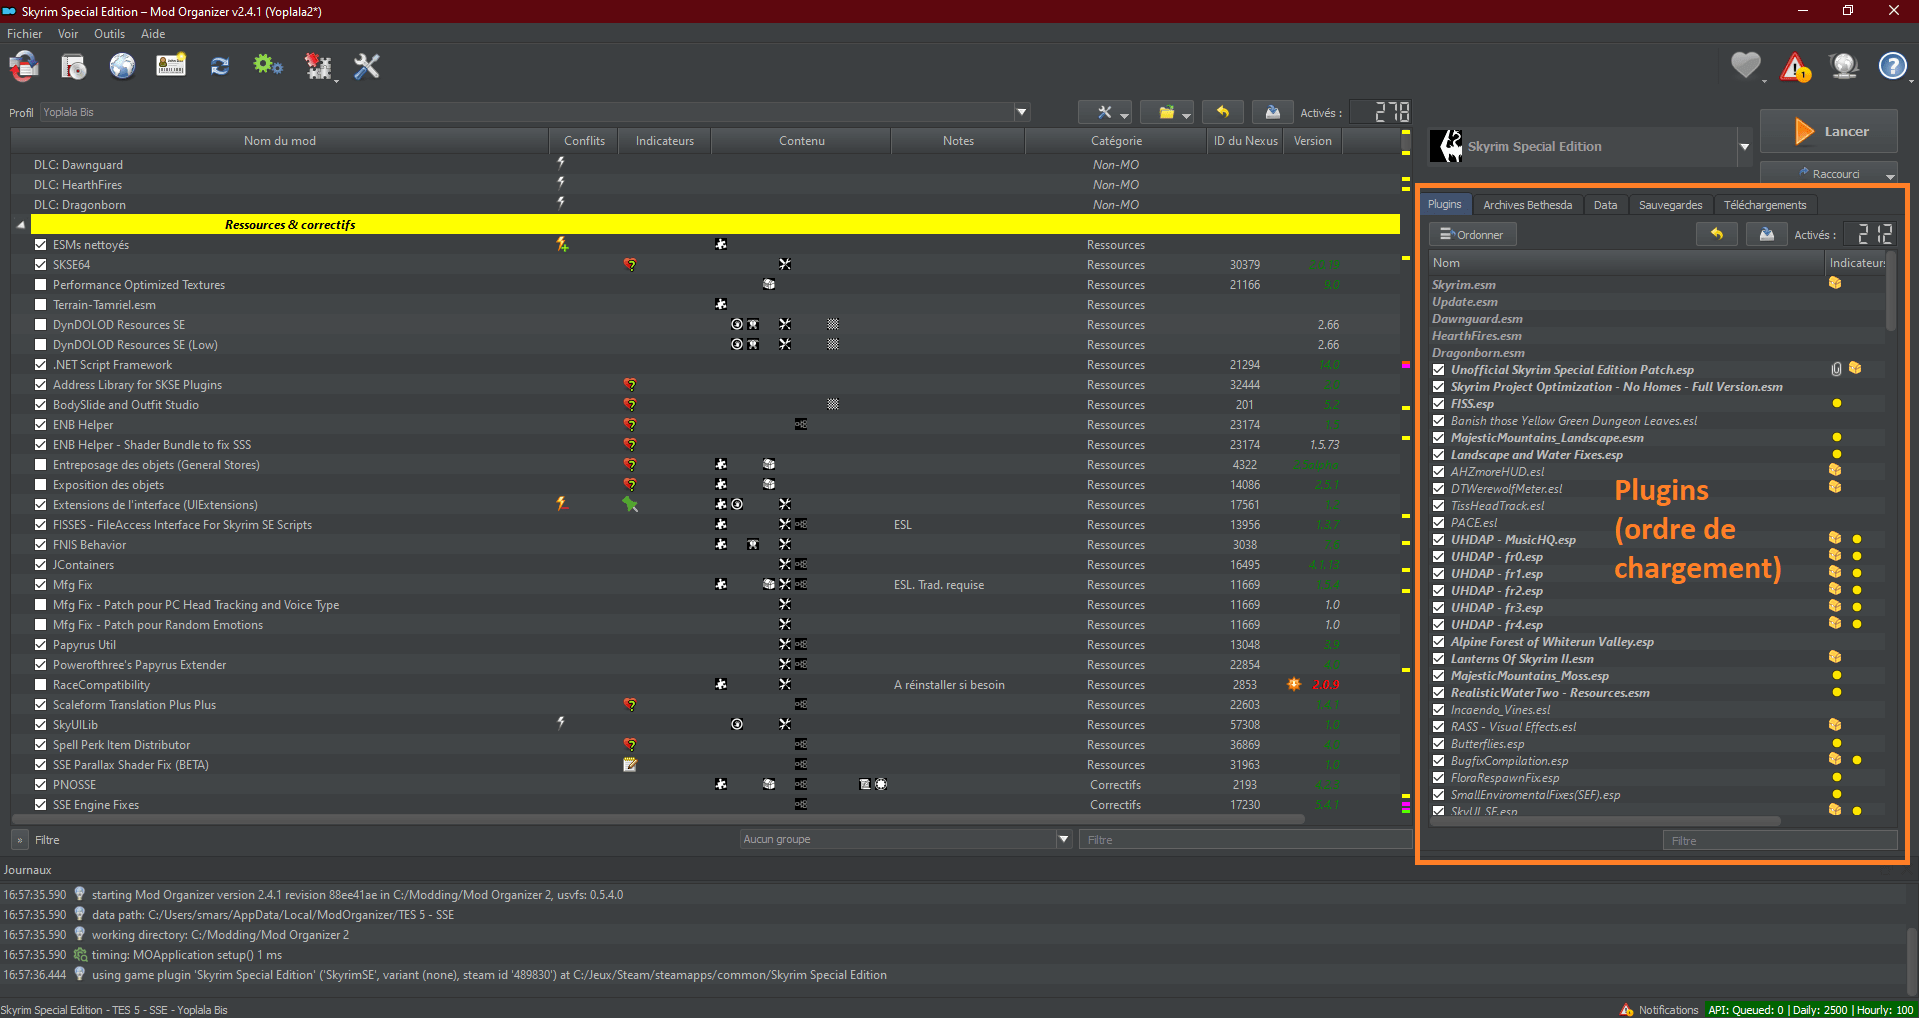Expand the Skyrim Special Edition executable dropdown
This screenshot has height=1018, width=1919.
[1744, 147]
